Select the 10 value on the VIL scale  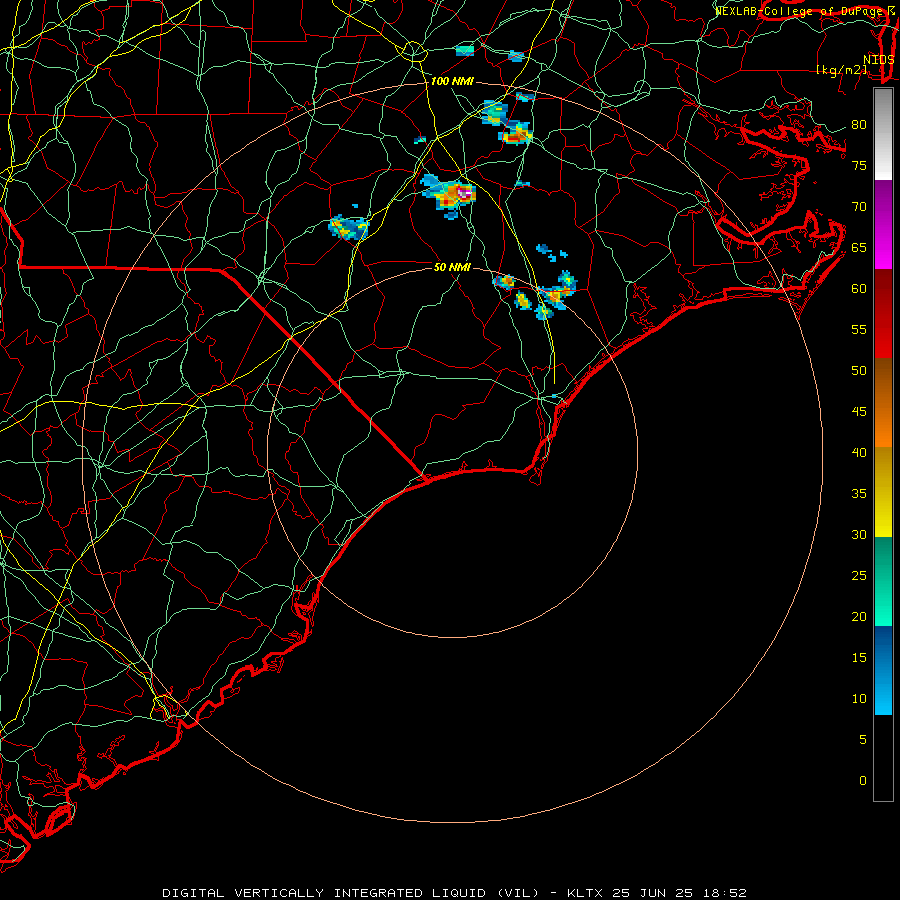tap(859, 699)
